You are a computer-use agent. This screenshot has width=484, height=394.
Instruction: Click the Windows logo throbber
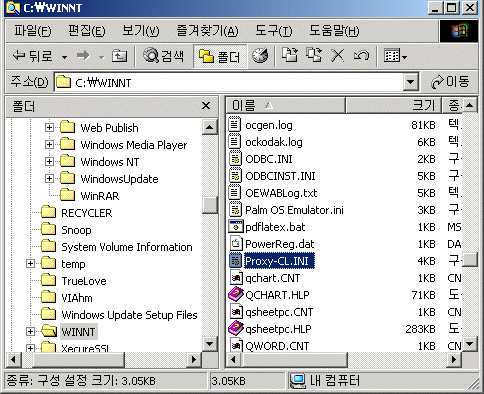460,31
